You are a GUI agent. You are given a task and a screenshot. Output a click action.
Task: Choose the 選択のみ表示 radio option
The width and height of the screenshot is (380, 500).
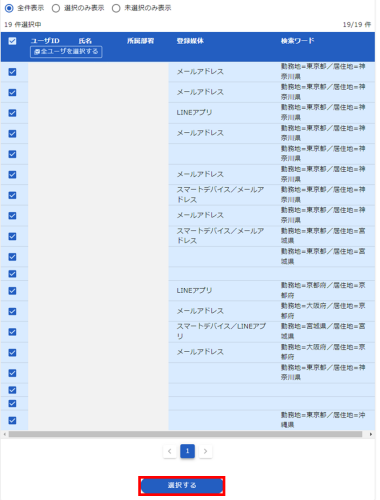[56, 8]
